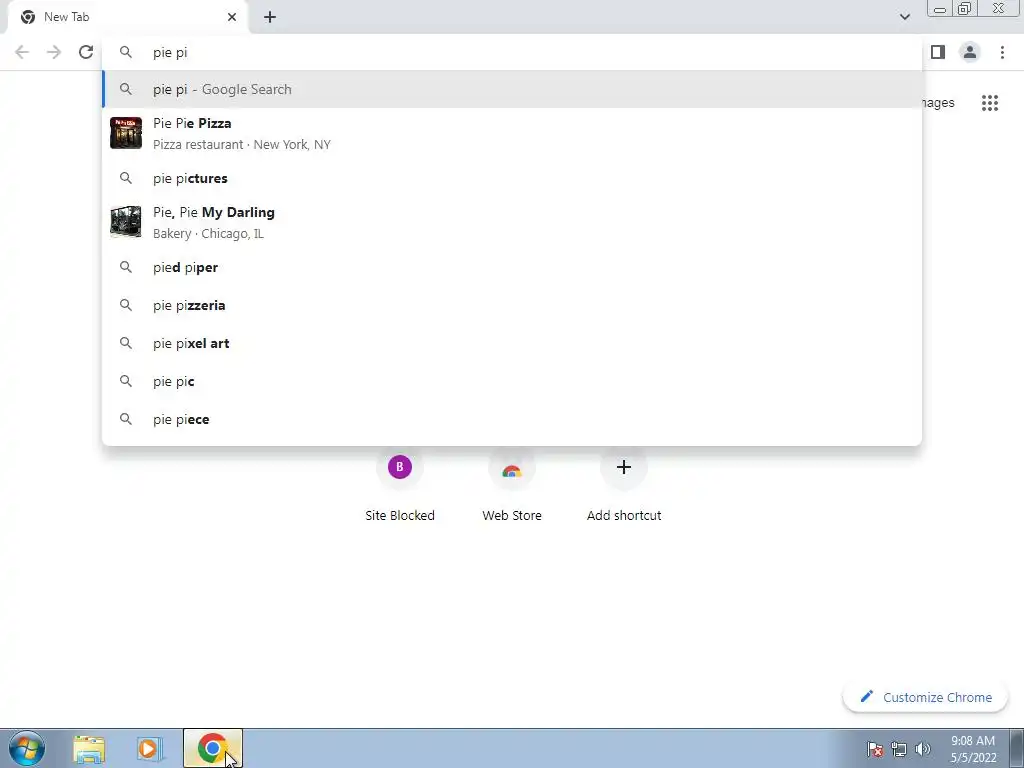1024x768 pixels.
Task: Open the Windows Start menu
Action: pyautogui.click(x=27, y=748)
